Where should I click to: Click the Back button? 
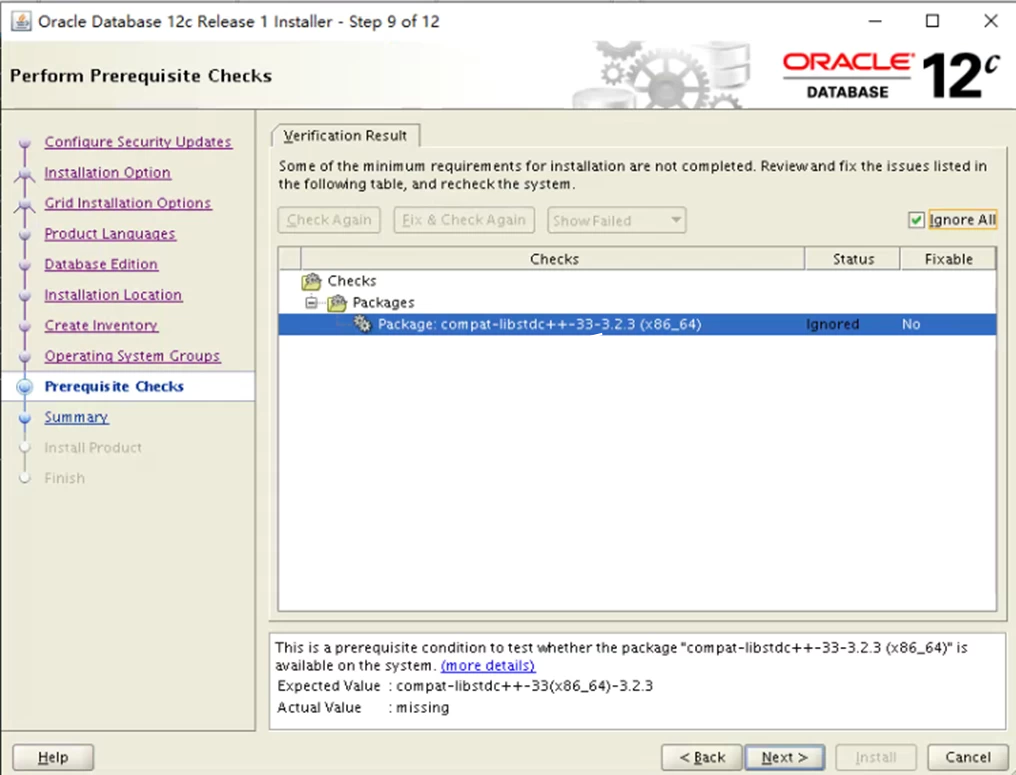point(702,758)
